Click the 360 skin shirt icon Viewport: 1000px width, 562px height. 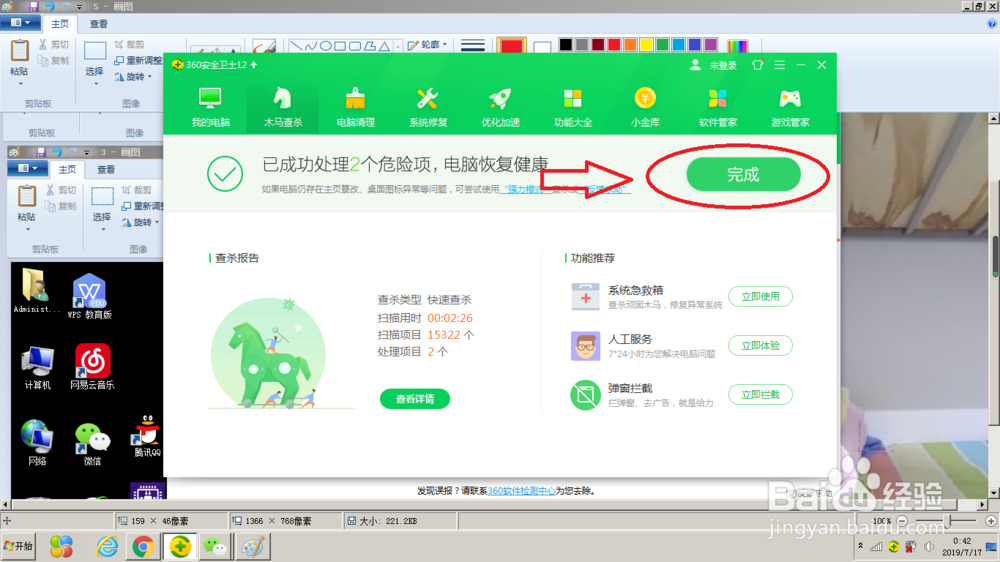coord(758,65)
